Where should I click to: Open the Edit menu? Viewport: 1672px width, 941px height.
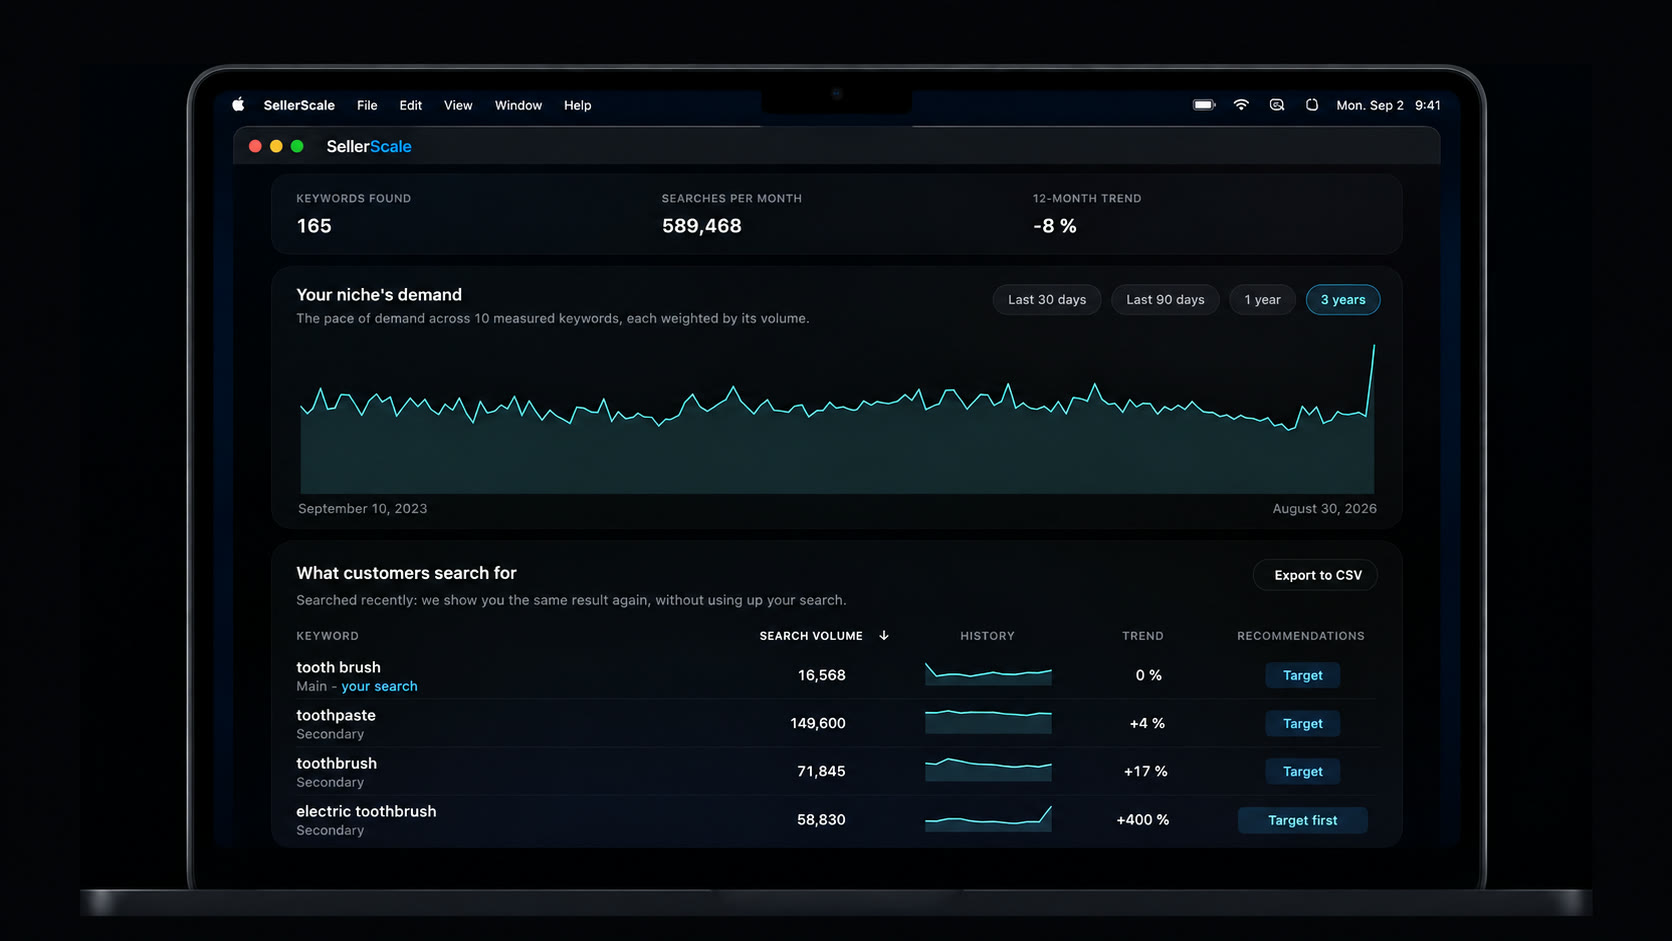[411, 105]
